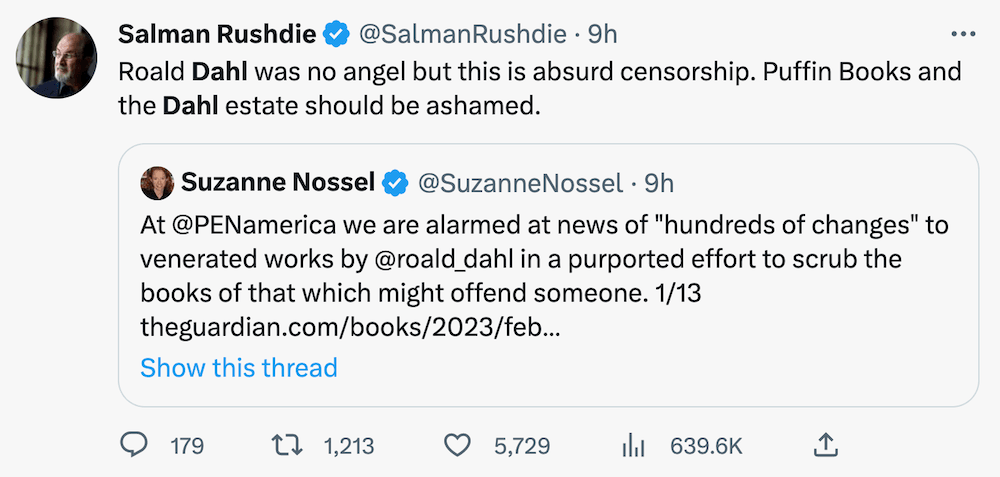The image size is (1000, 477).
Task: Open the three-dot more options menu
Action: point(962,34)
